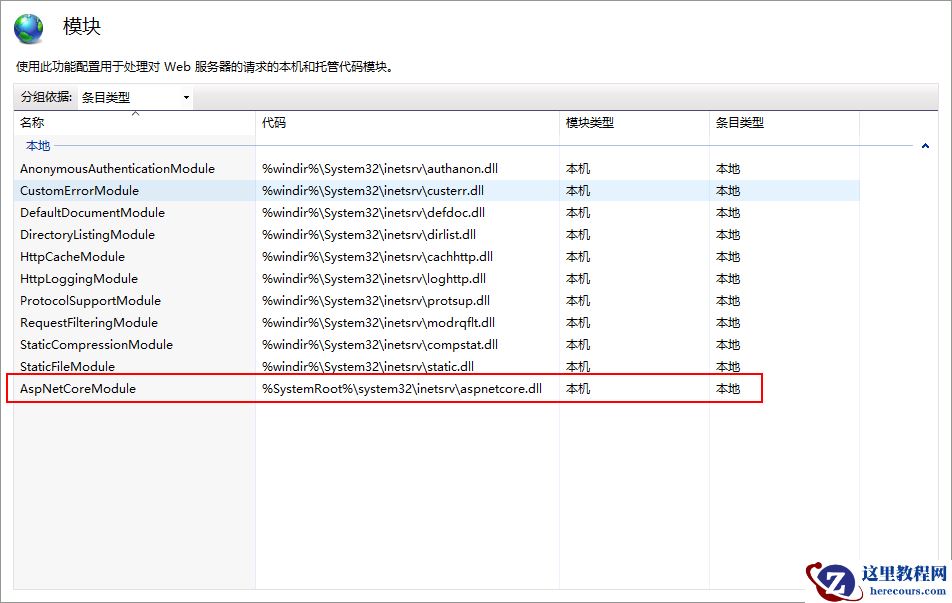Select the CustomErrorModule row
The image size is (952, 603).
pos(78,190)
